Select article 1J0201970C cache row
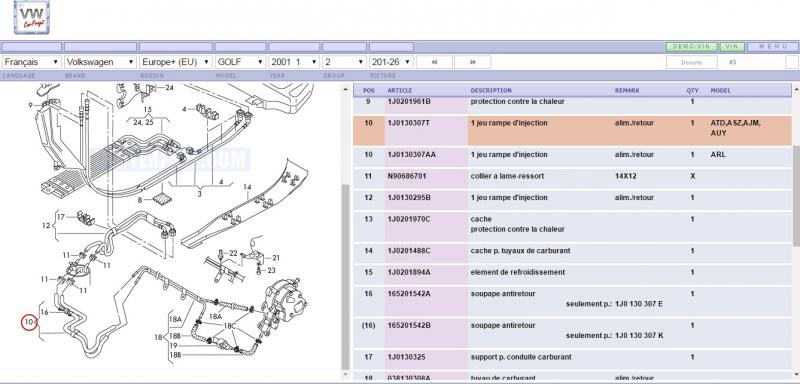 coord(572,226)
